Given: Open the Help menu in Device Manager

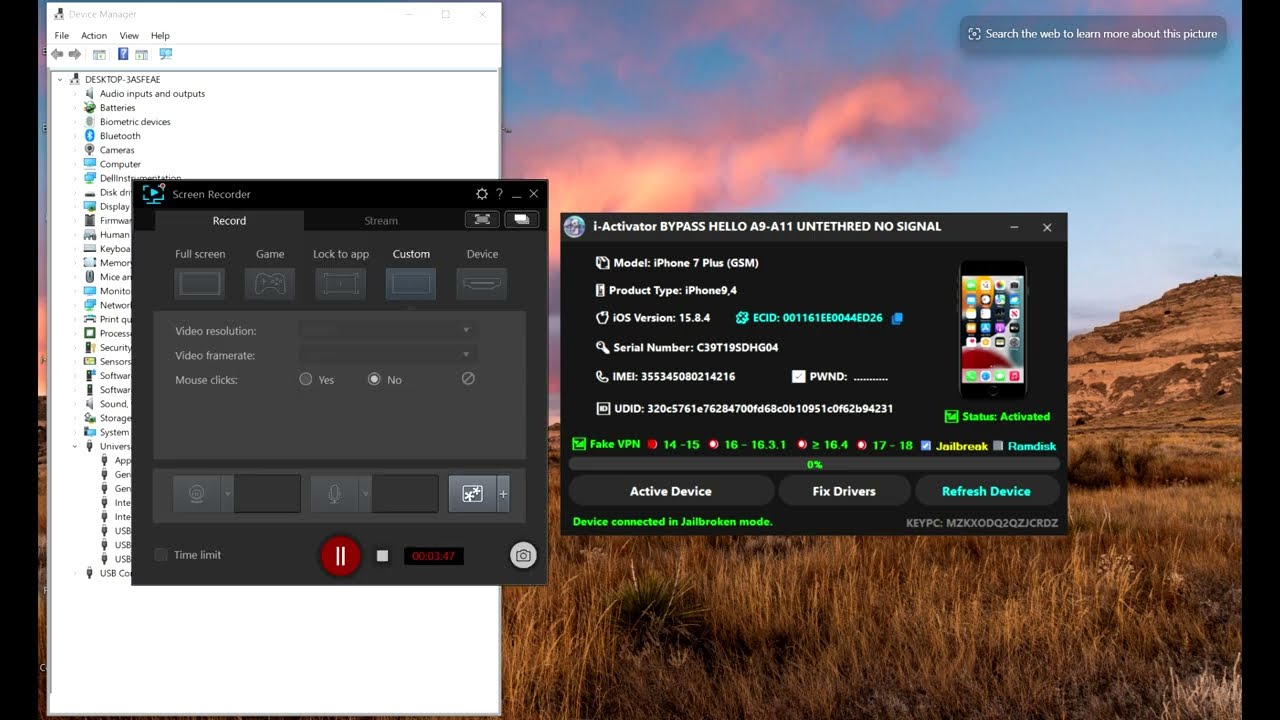Looking at the screenshot, I should pos(160,35).
